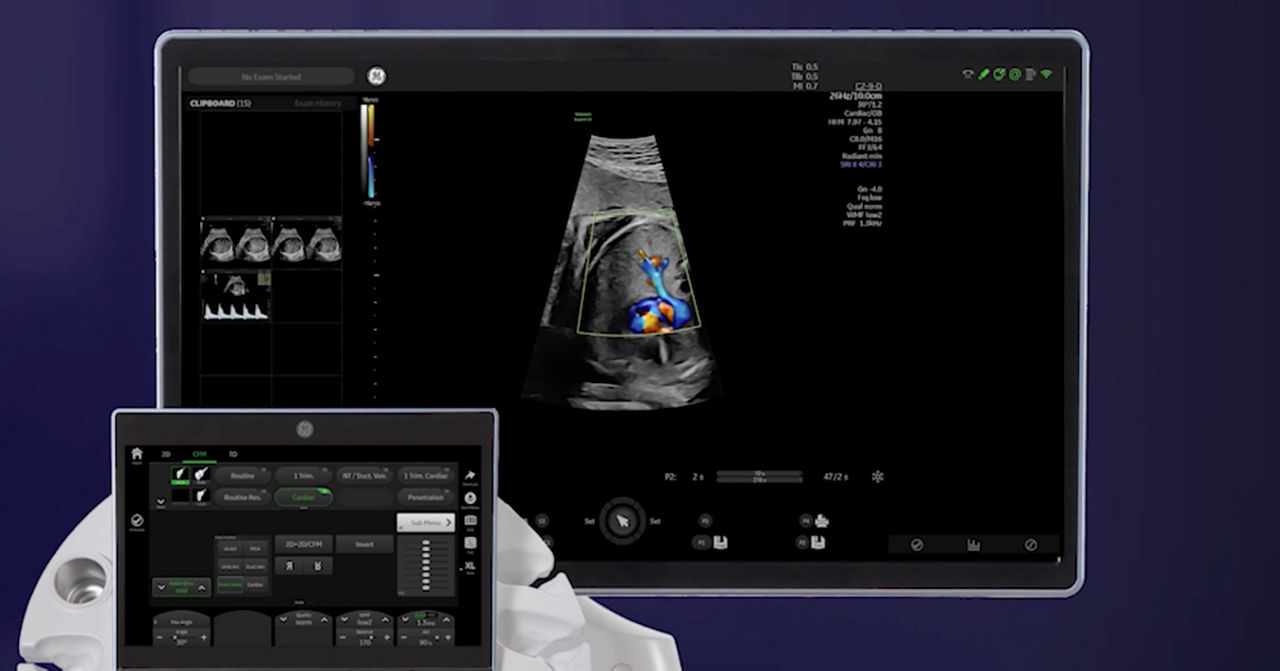Tap the Home icon on touch panel

136,454
